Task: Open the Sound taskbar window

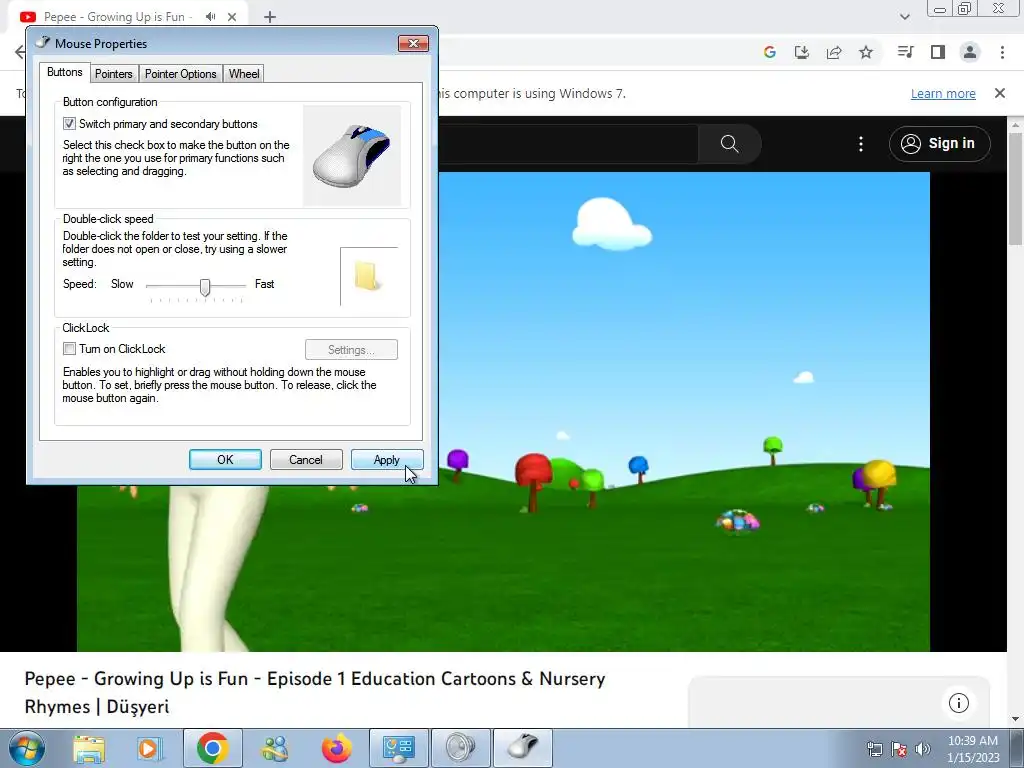Action: tap(461, 748)
